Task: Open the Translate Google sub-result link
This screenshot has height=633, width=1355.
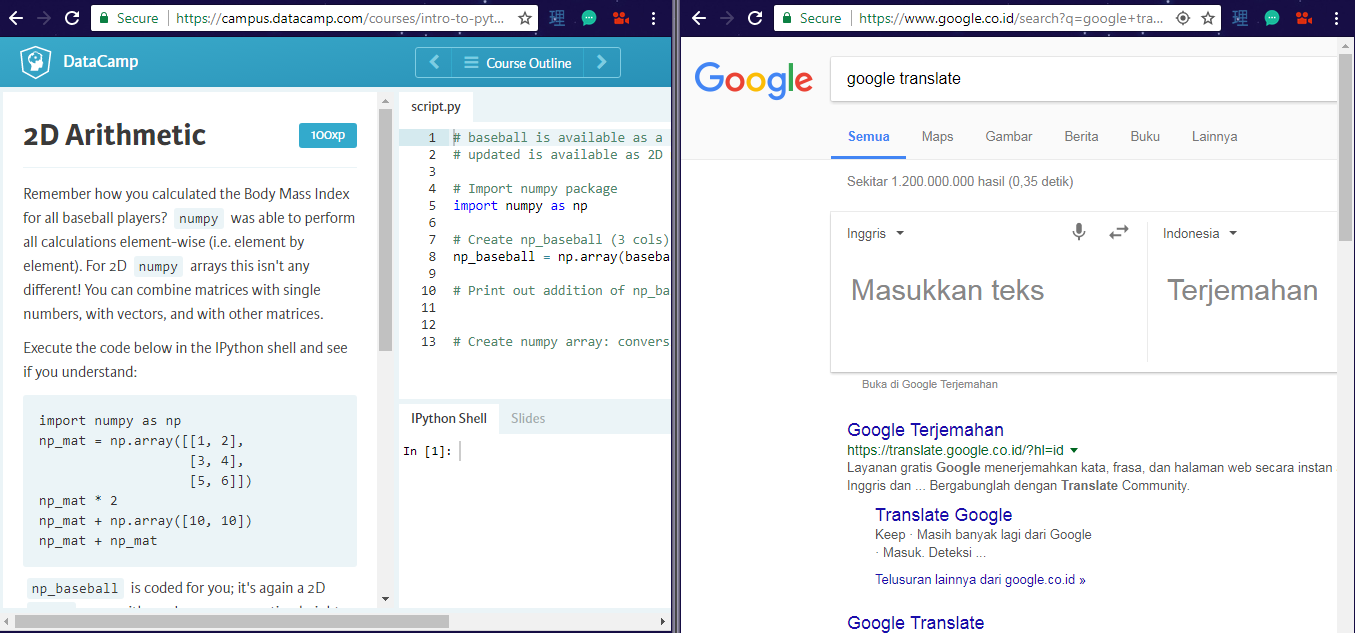Action: (x=943, y=515)
